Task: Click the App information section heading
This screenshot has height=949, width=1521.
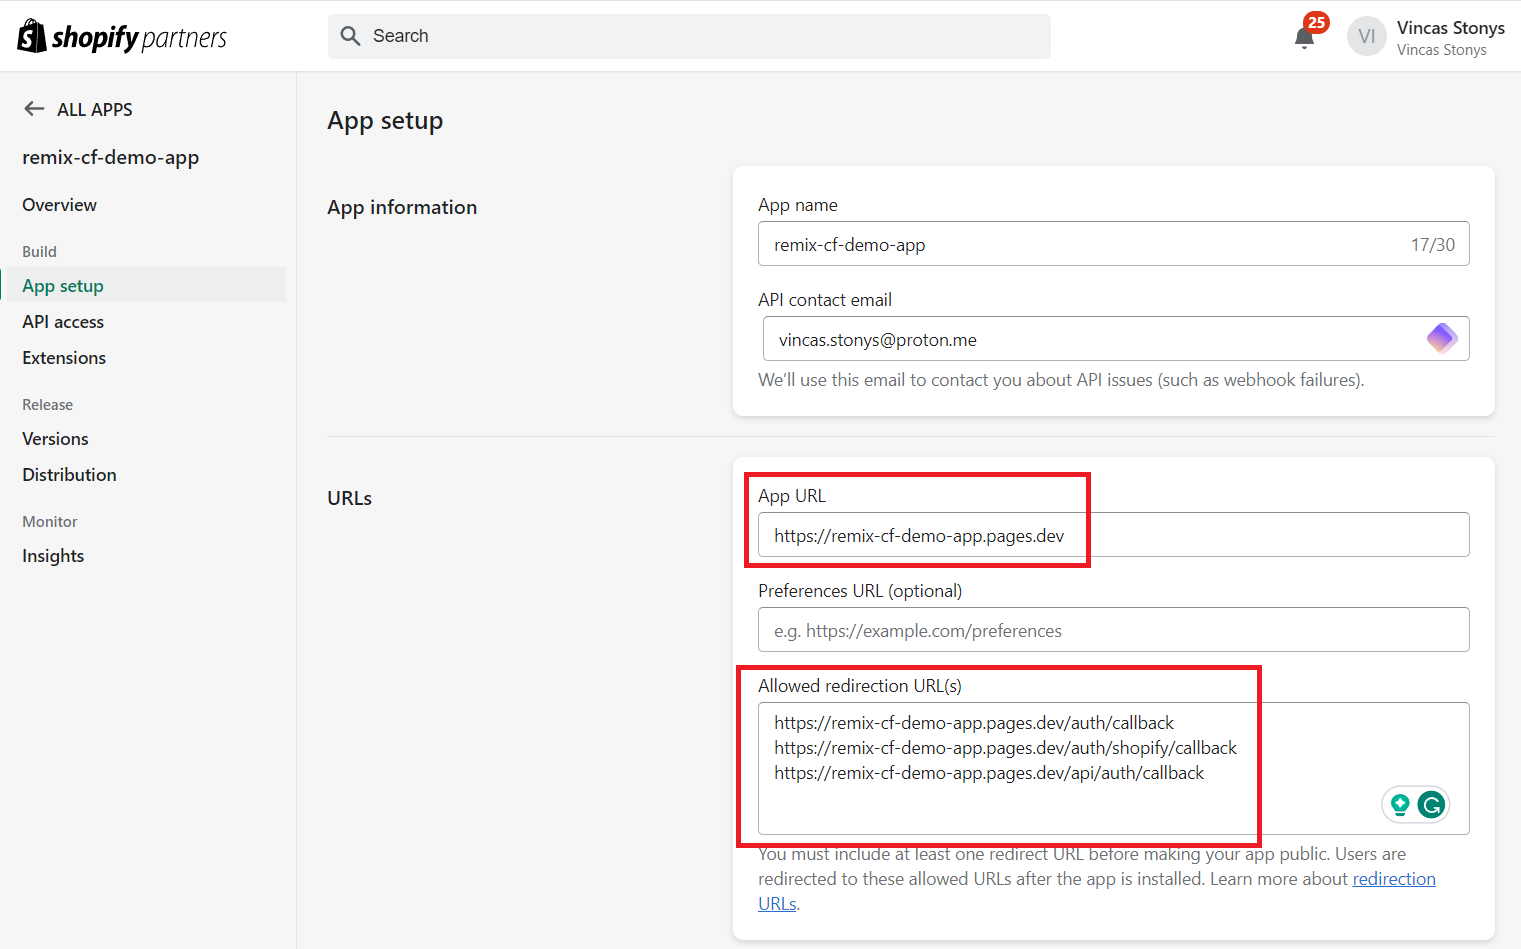Action: [x=402, y=207]
